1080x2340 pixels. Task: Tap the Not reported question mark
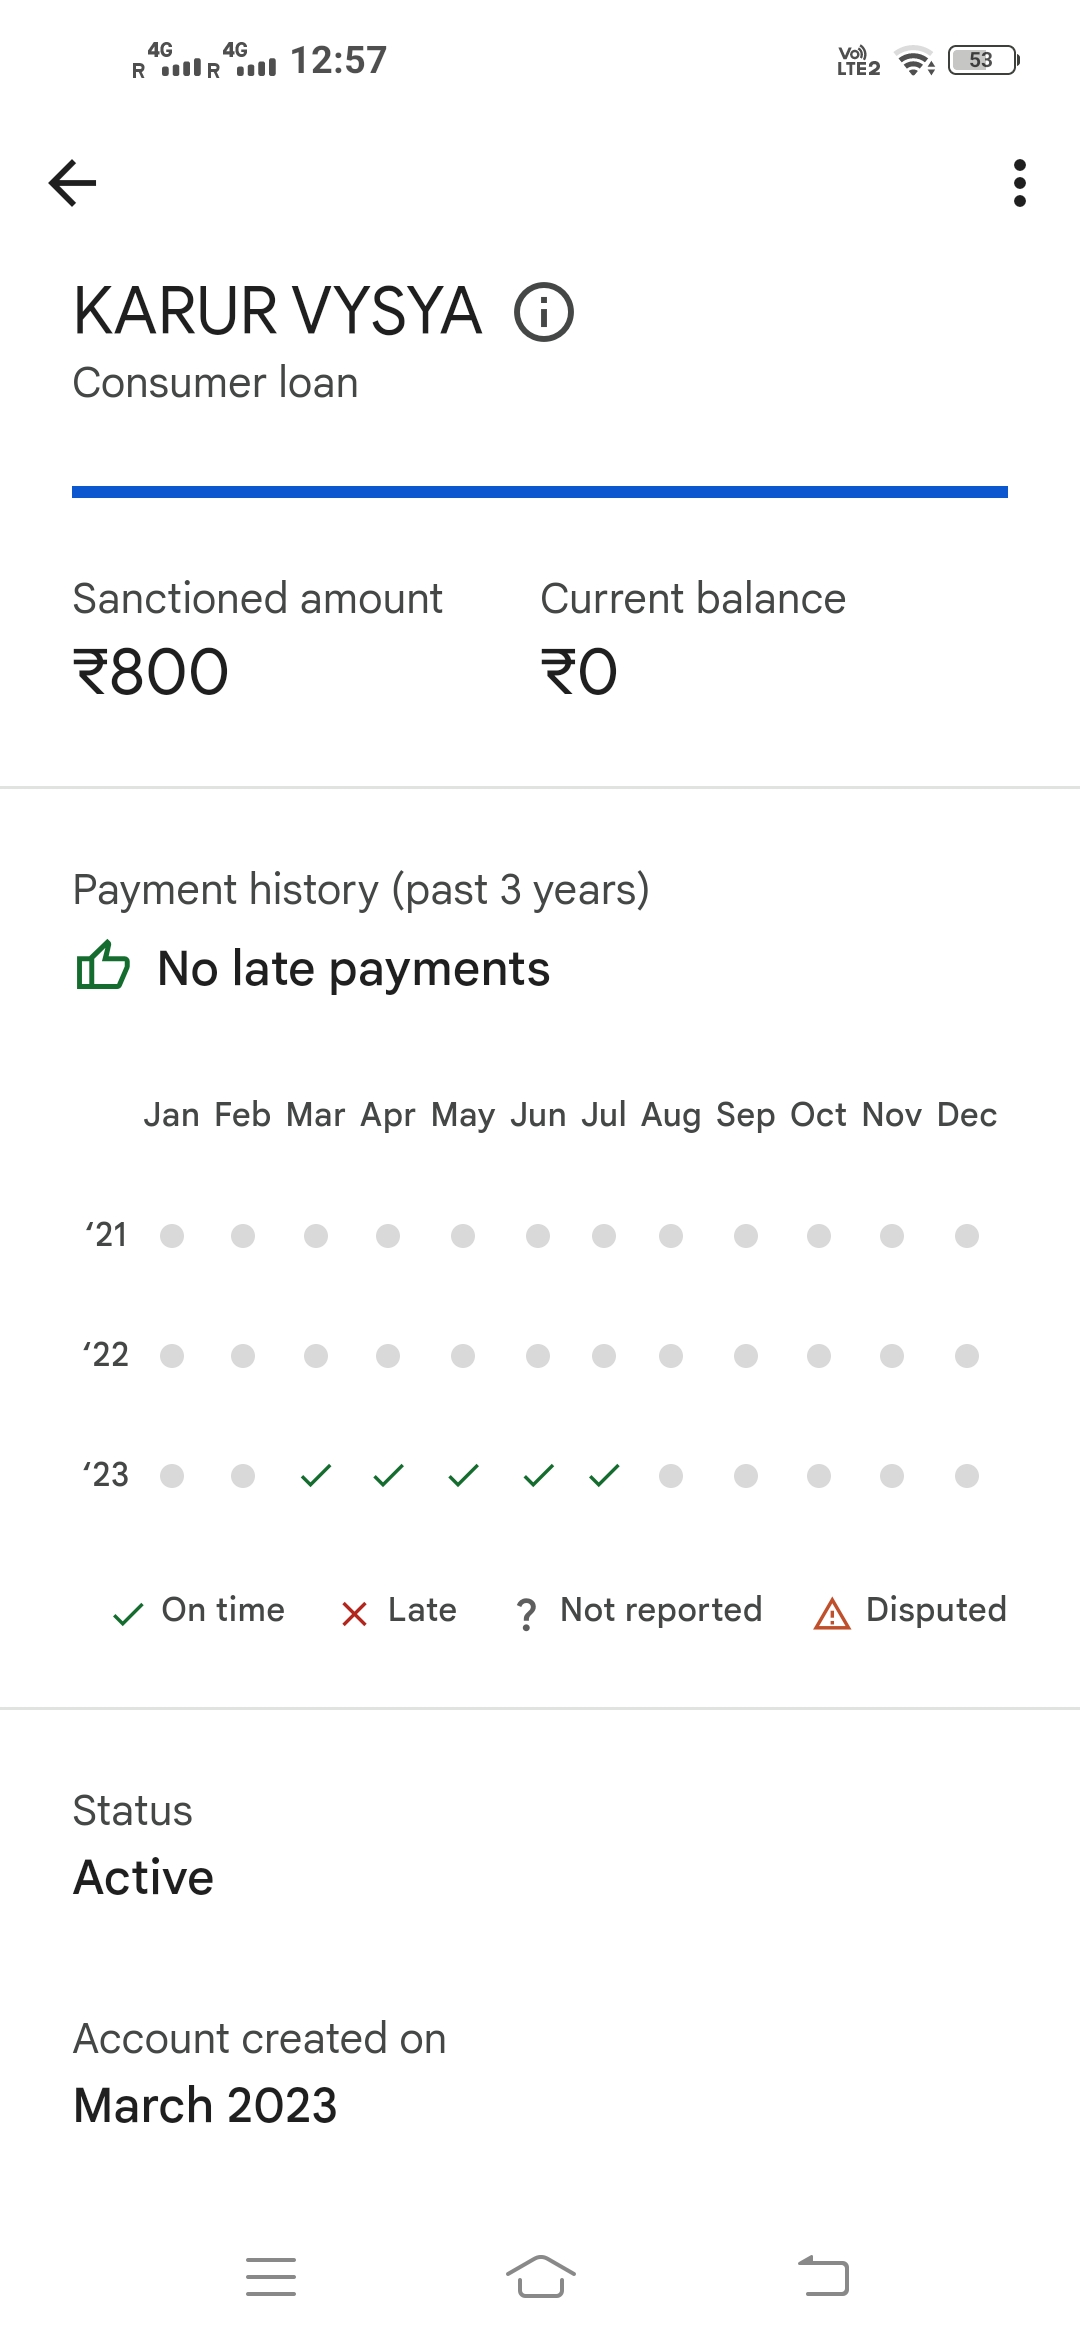[x=526, y=1613]
